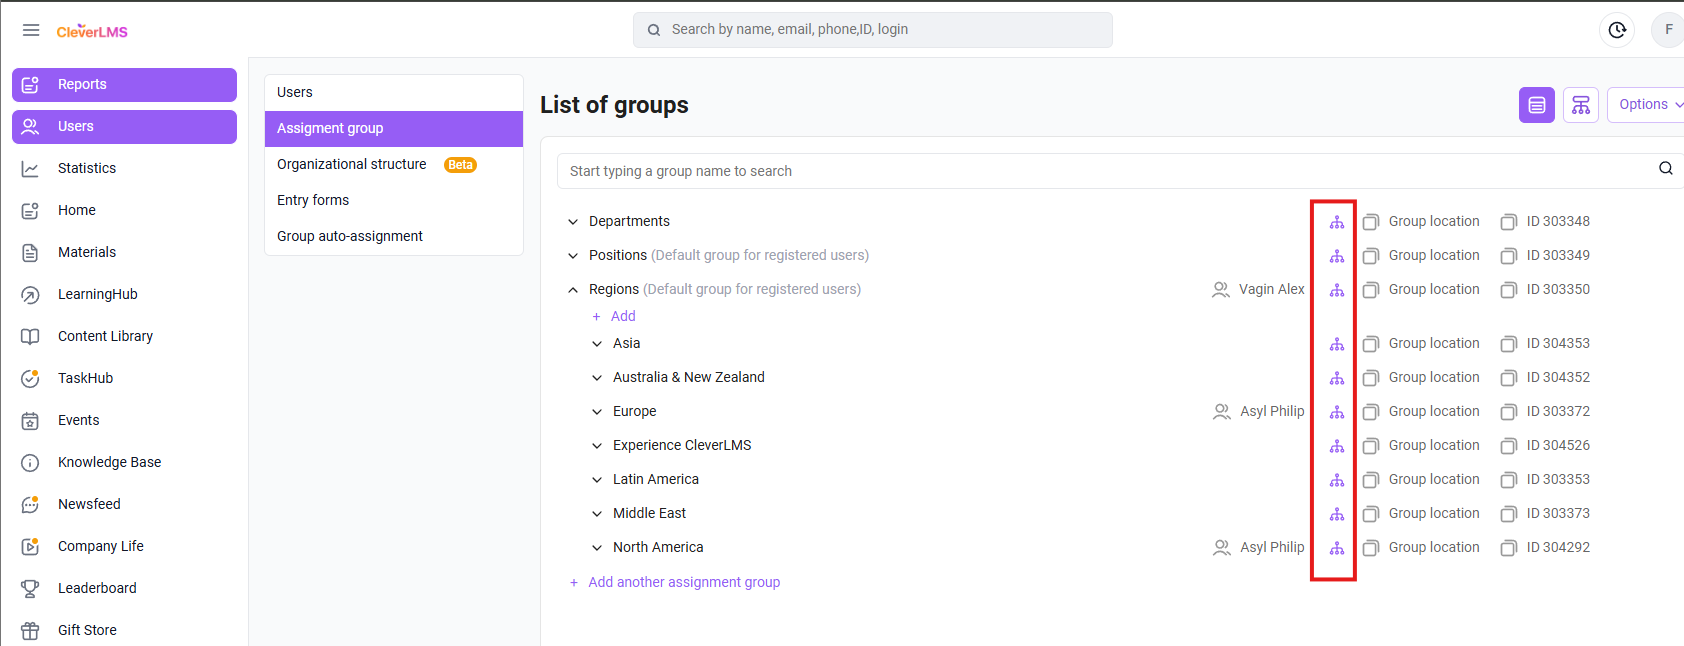
Task: Collapse the Regions group
Action: point(573,290)
